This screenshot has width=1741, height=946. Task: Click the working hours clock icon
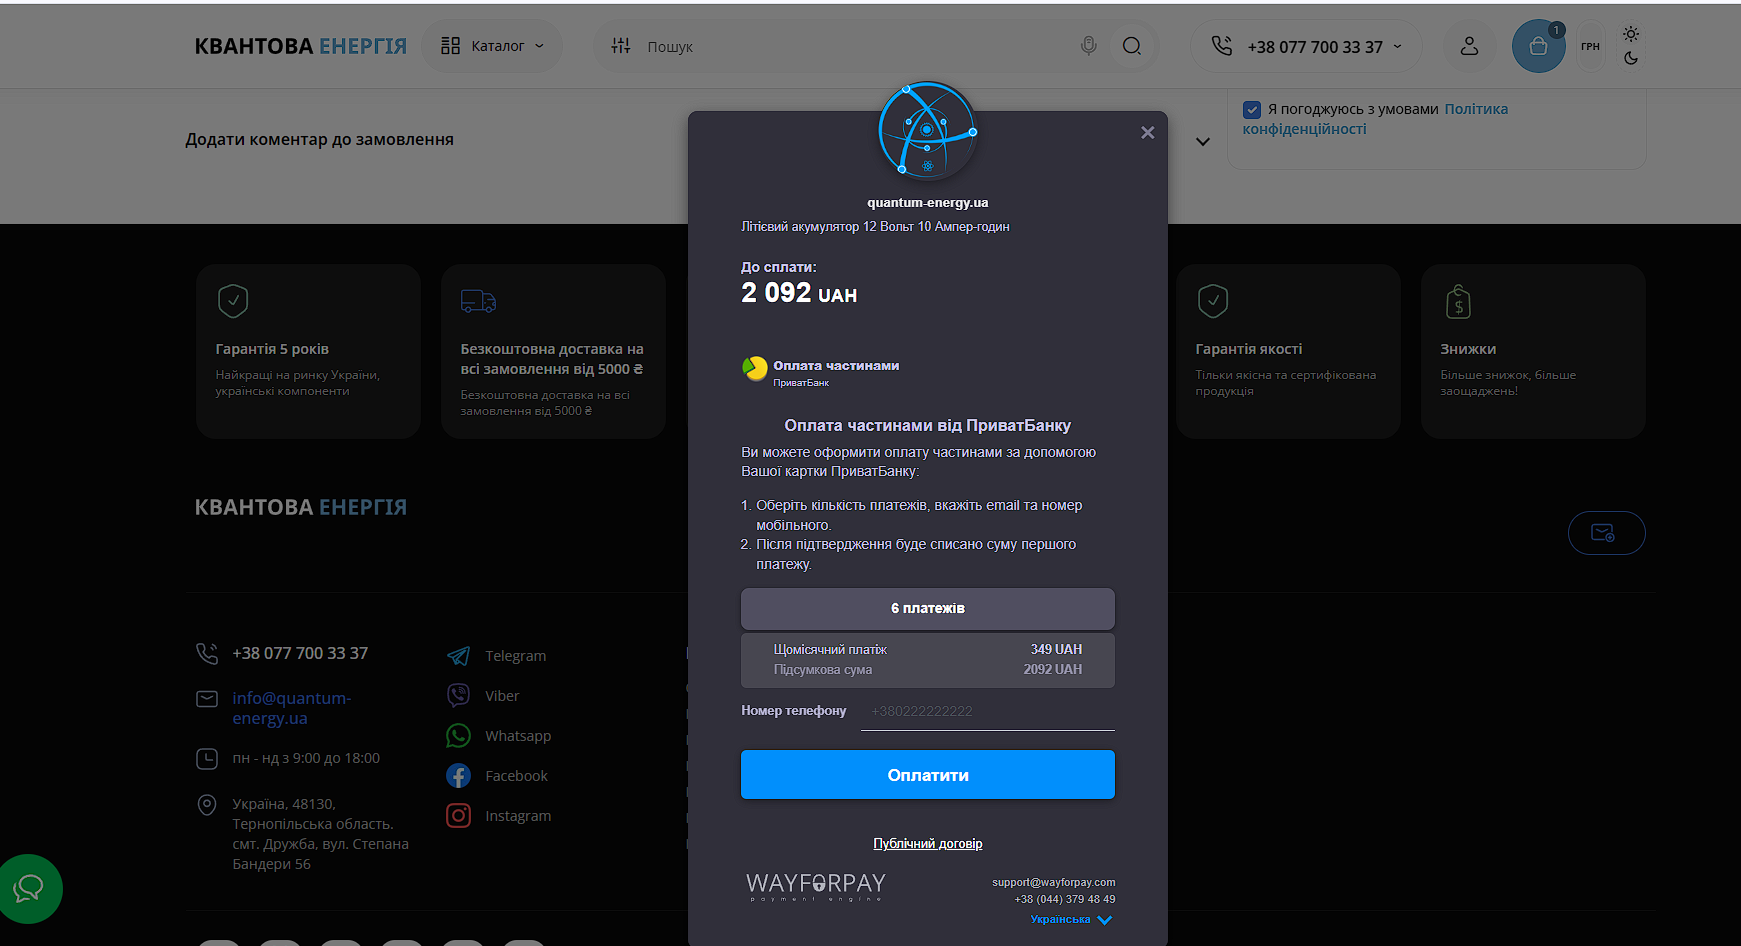click(x=207, y=759)
